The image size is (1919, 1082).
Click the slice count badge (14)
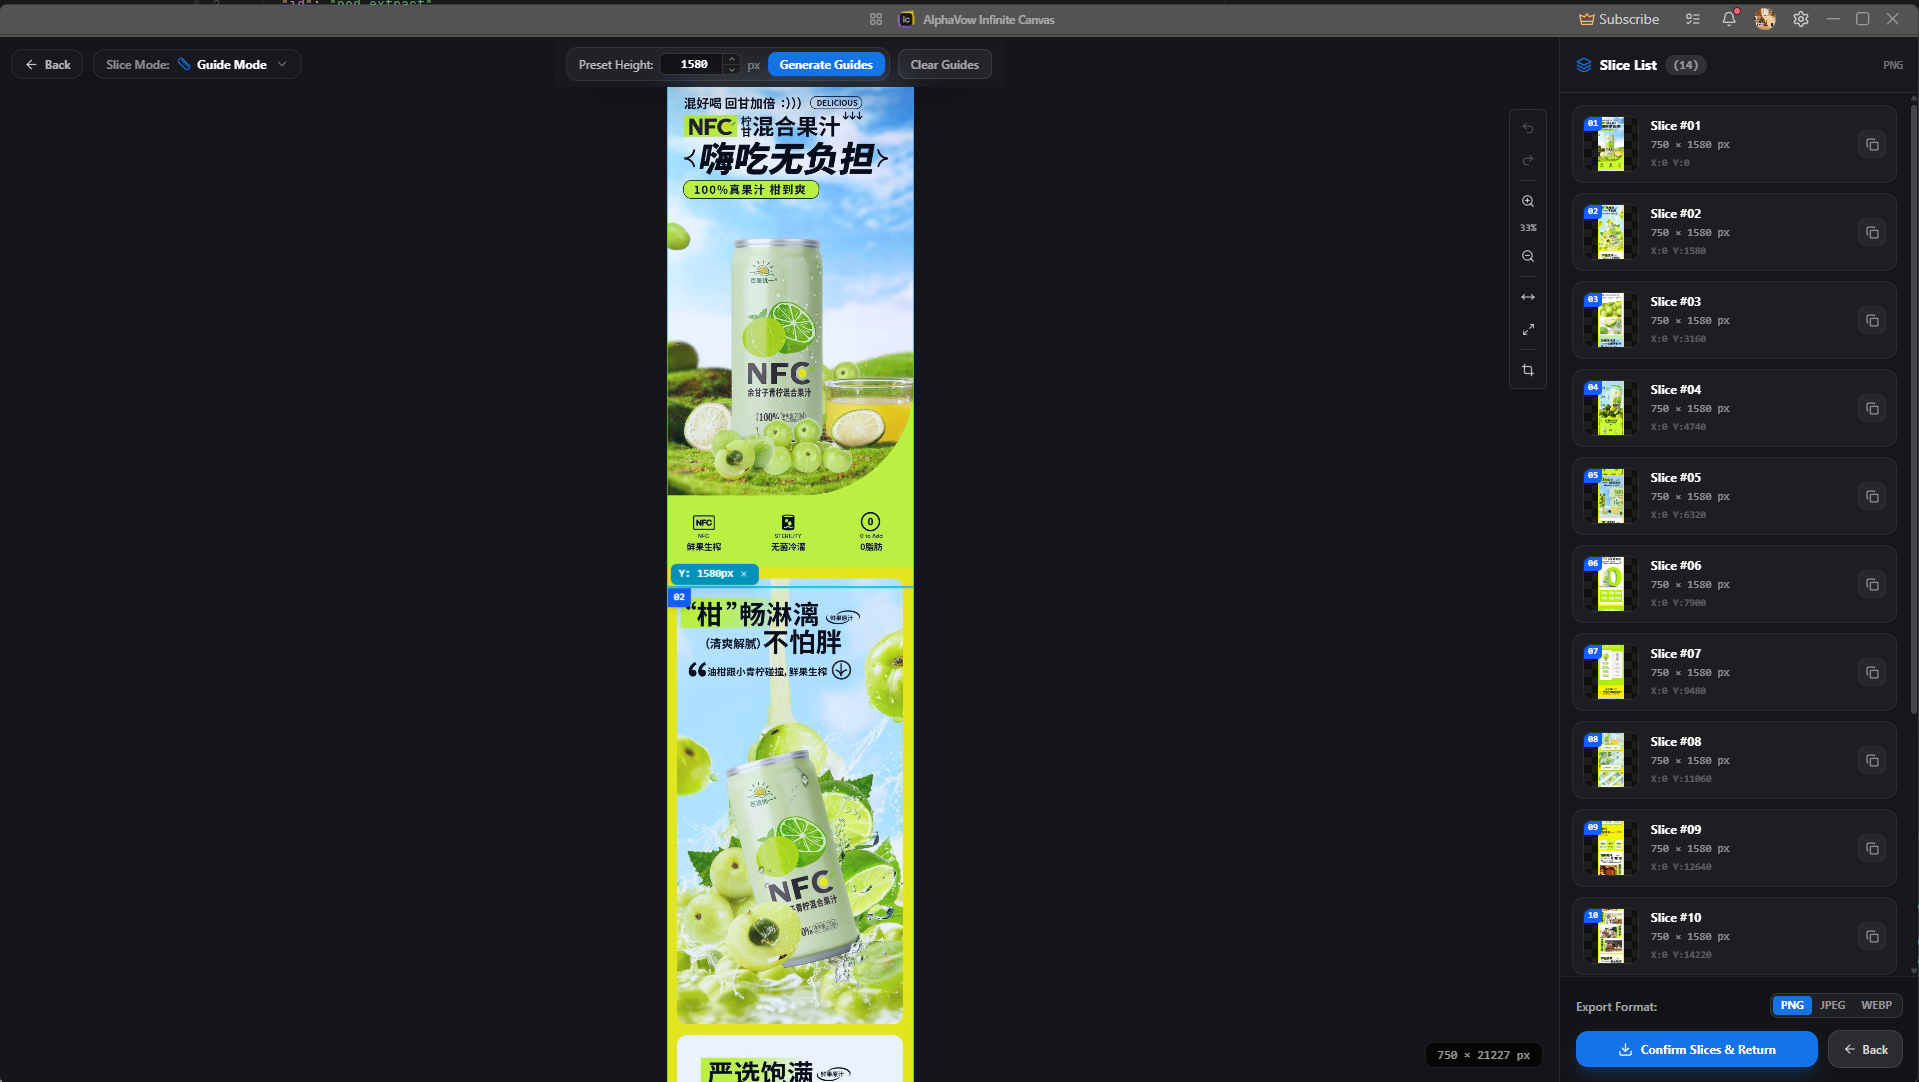point(1686,65)
